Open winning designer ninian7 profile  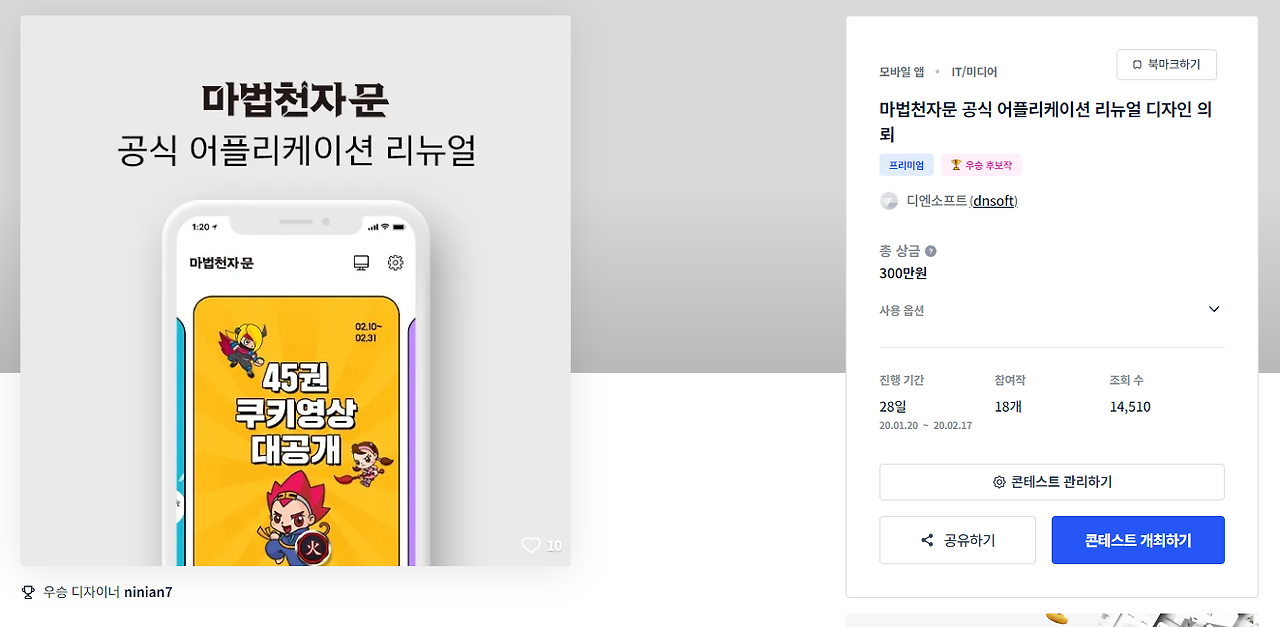click(148, 592)
